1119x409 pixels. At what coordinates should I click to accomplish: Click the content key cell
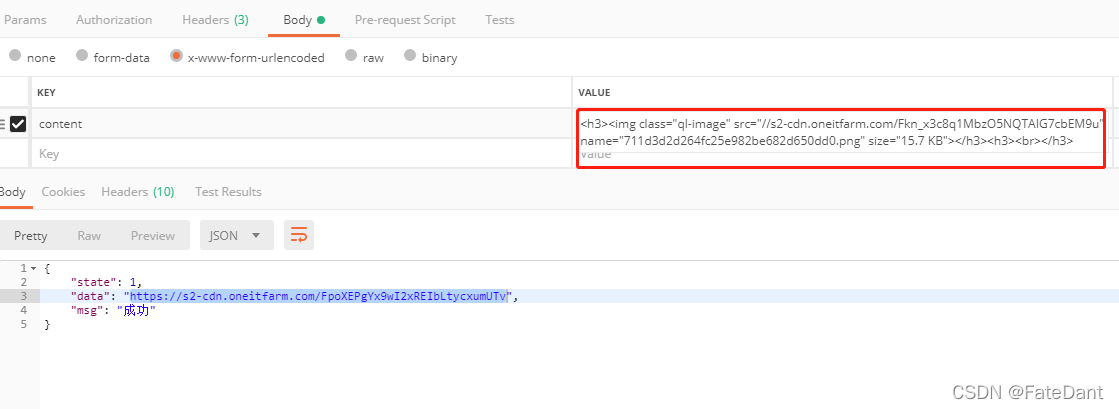pyautogui.click(x=300, y=124)
